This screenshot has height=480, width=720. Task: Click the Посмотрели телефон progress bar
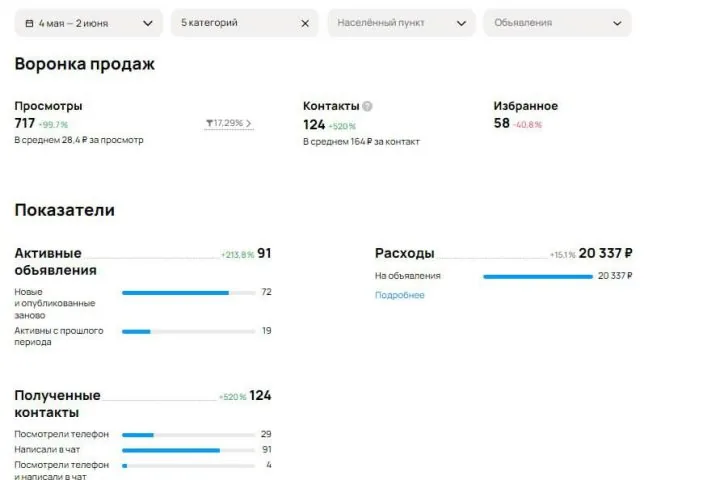(189, 435)
